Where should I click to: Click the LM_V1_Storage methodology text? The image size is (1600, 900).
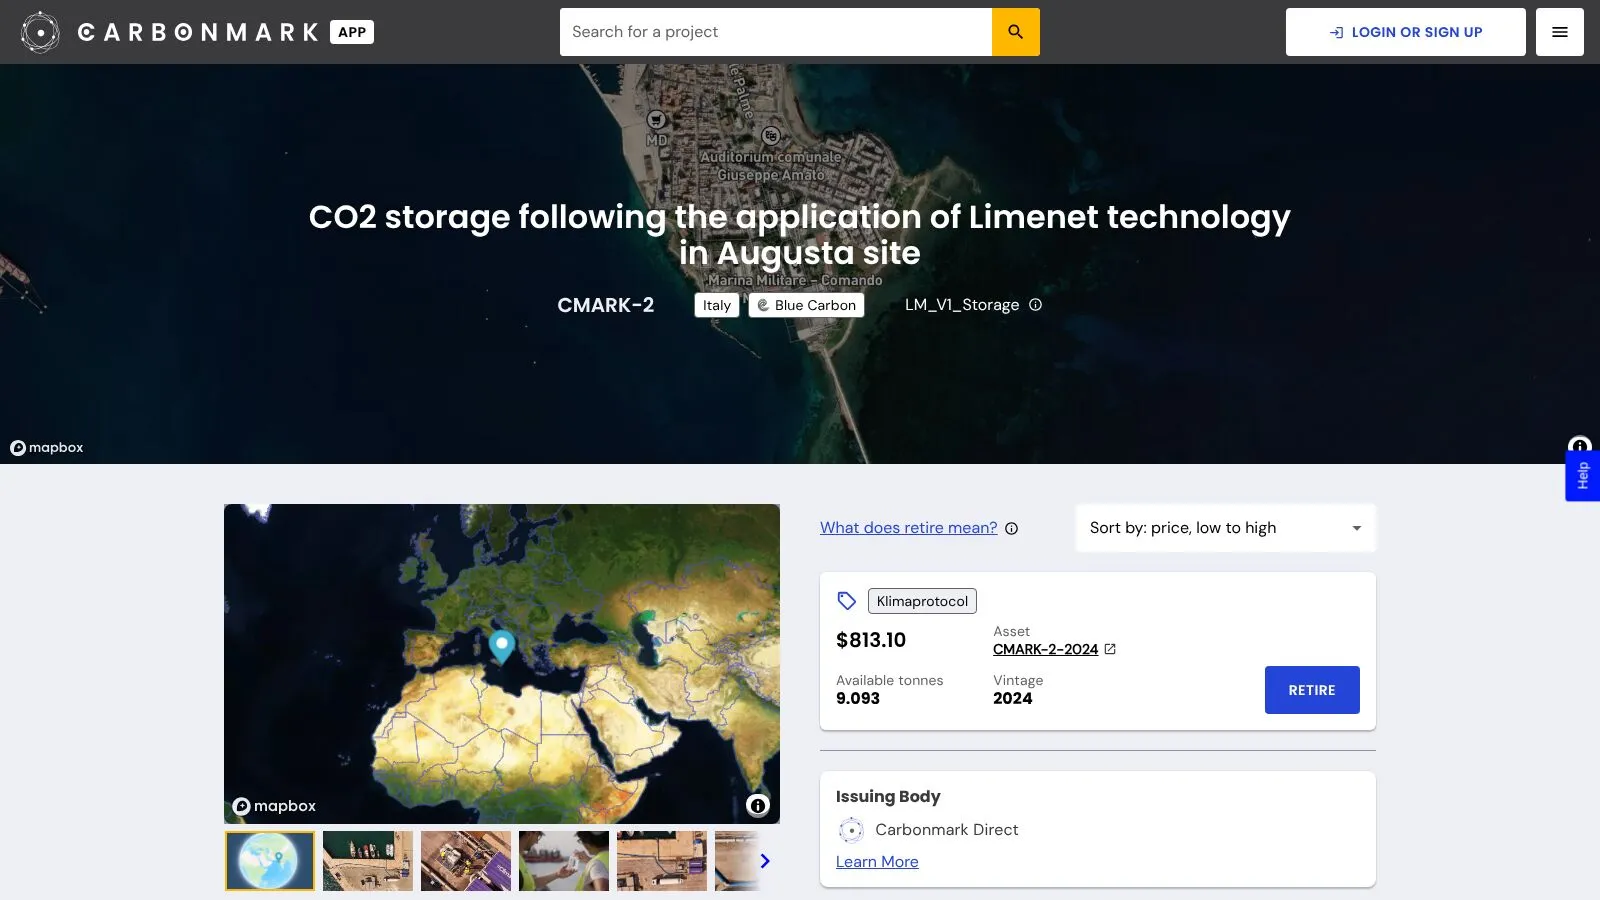click(962, 305)
